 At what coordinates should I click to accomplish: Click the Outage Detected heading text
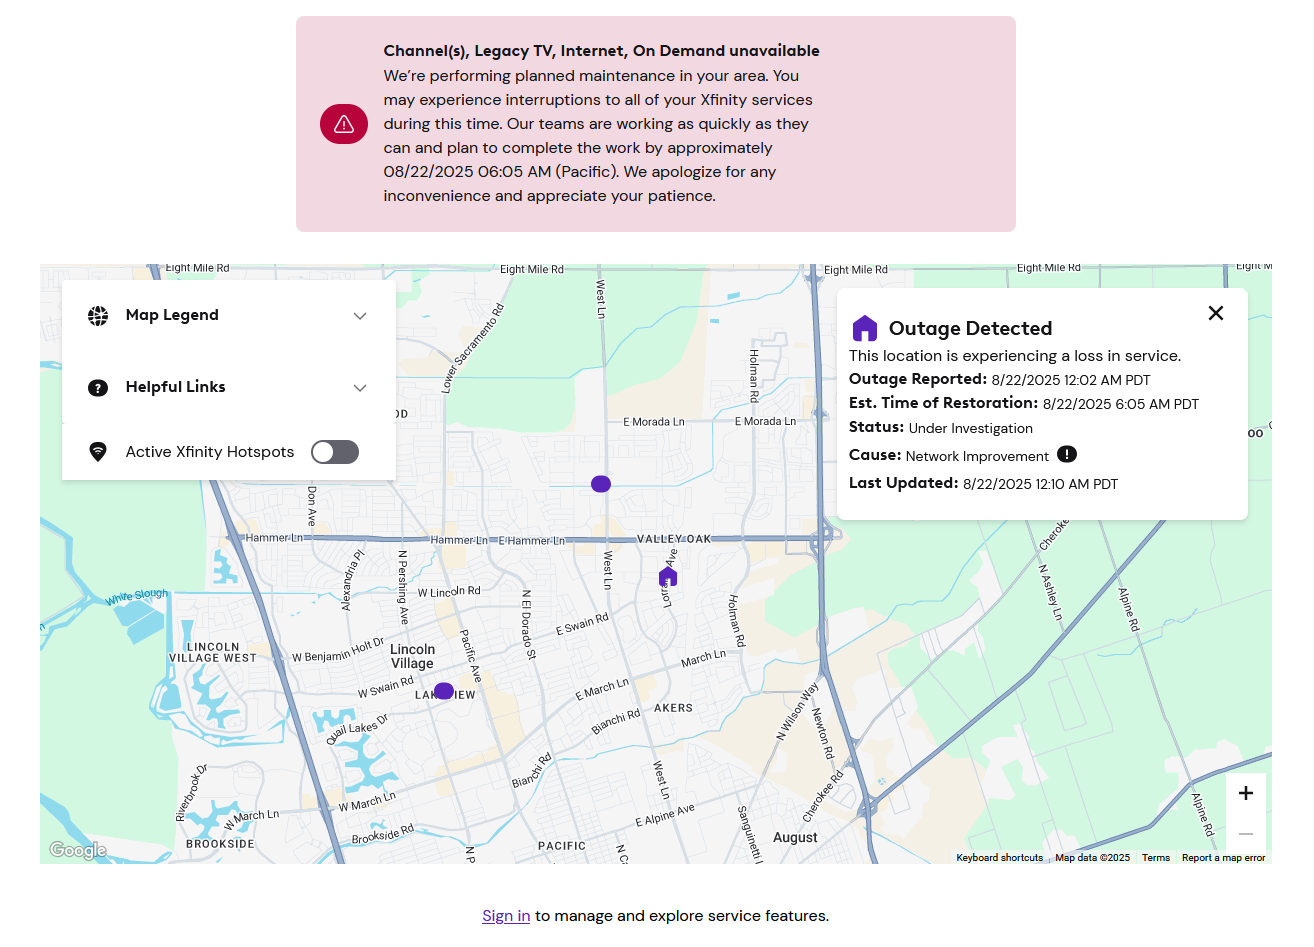970,328
